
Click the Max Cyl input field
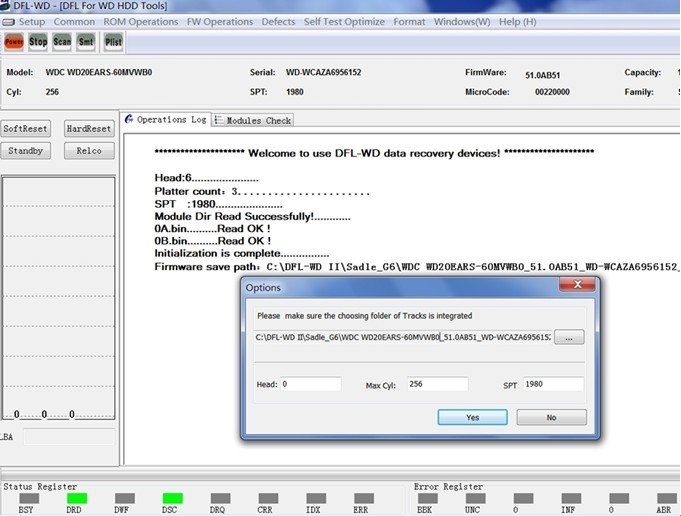pos(437,384)
